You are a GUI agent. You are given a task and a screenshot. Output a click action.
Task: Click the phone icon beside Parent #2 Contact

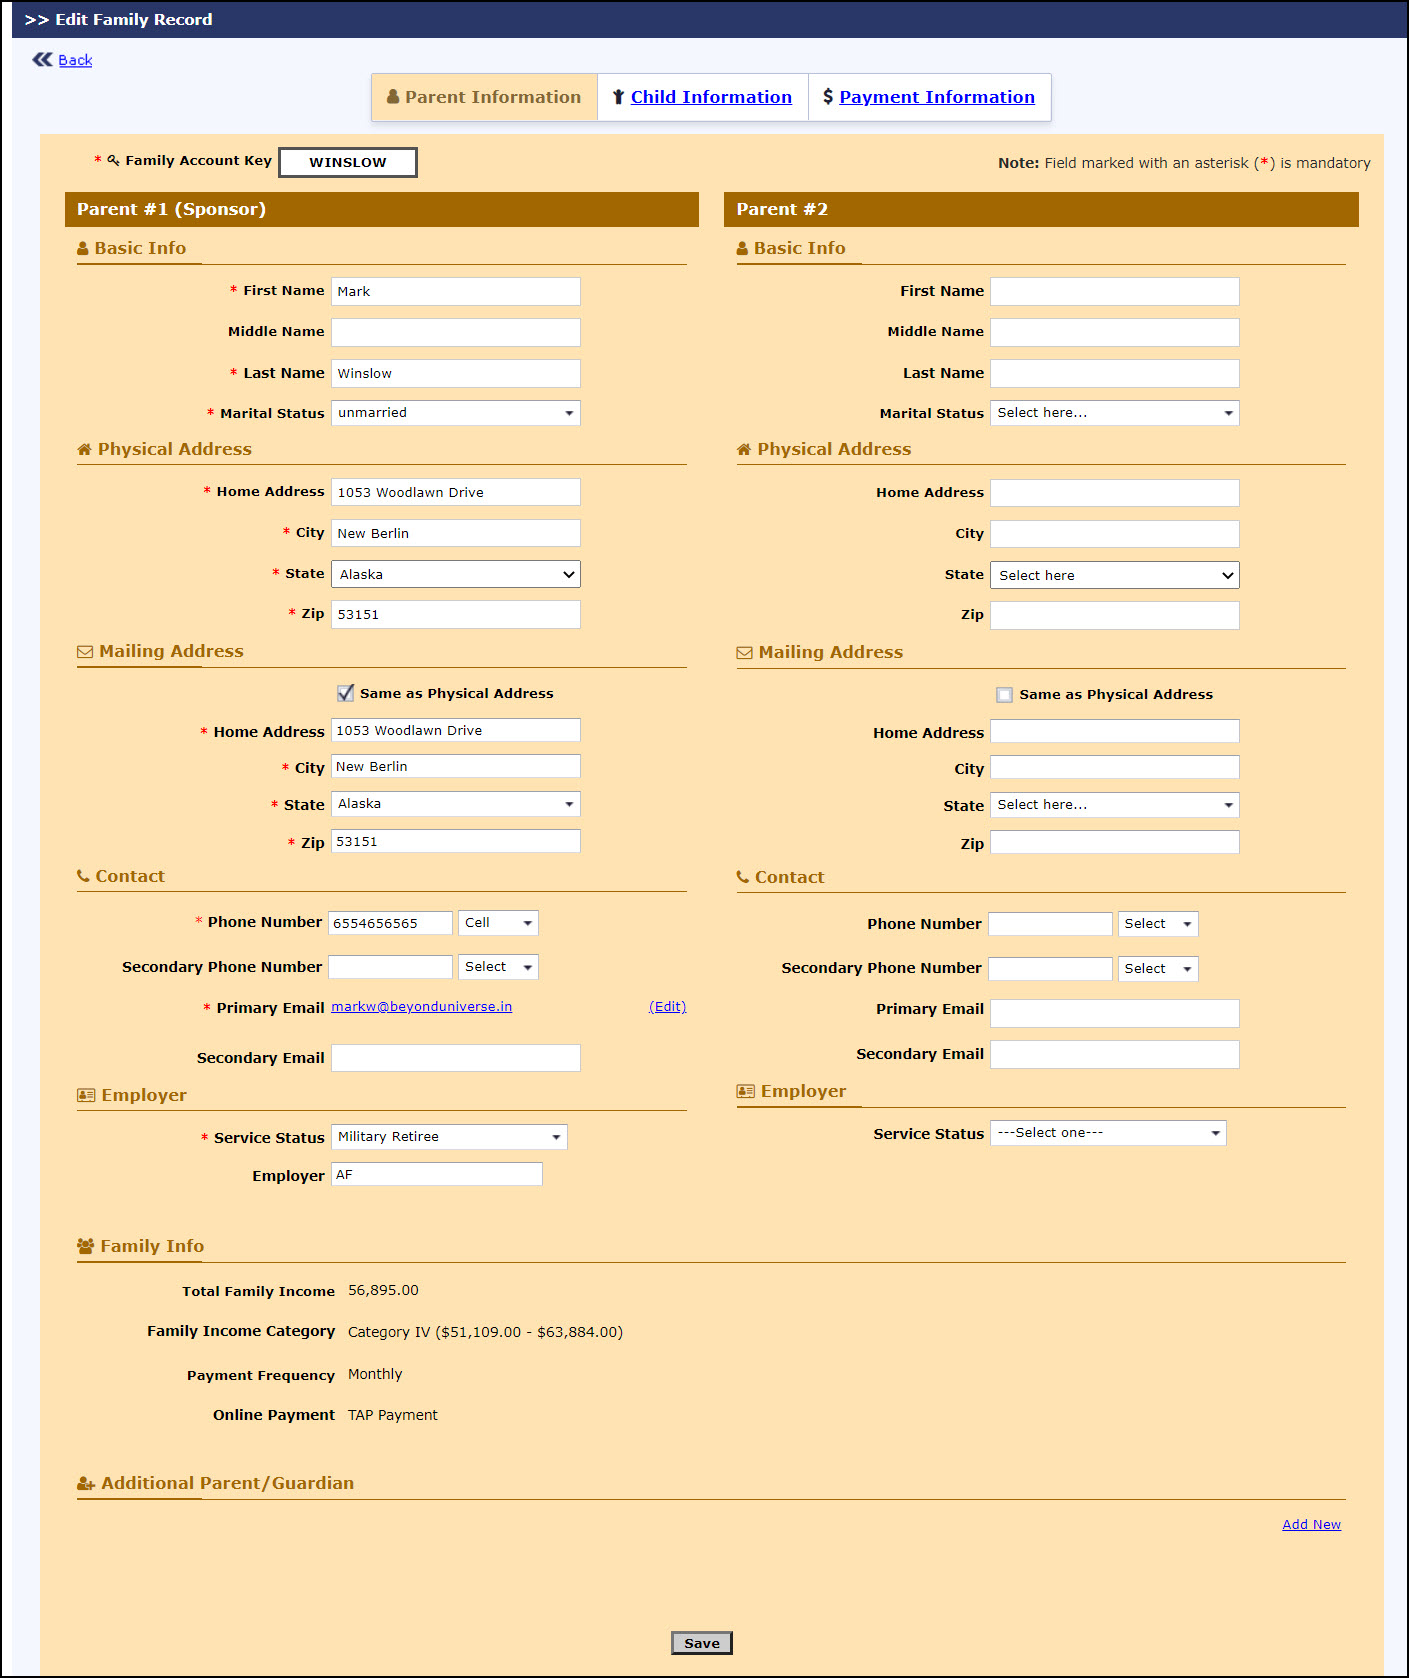(743, 877)
